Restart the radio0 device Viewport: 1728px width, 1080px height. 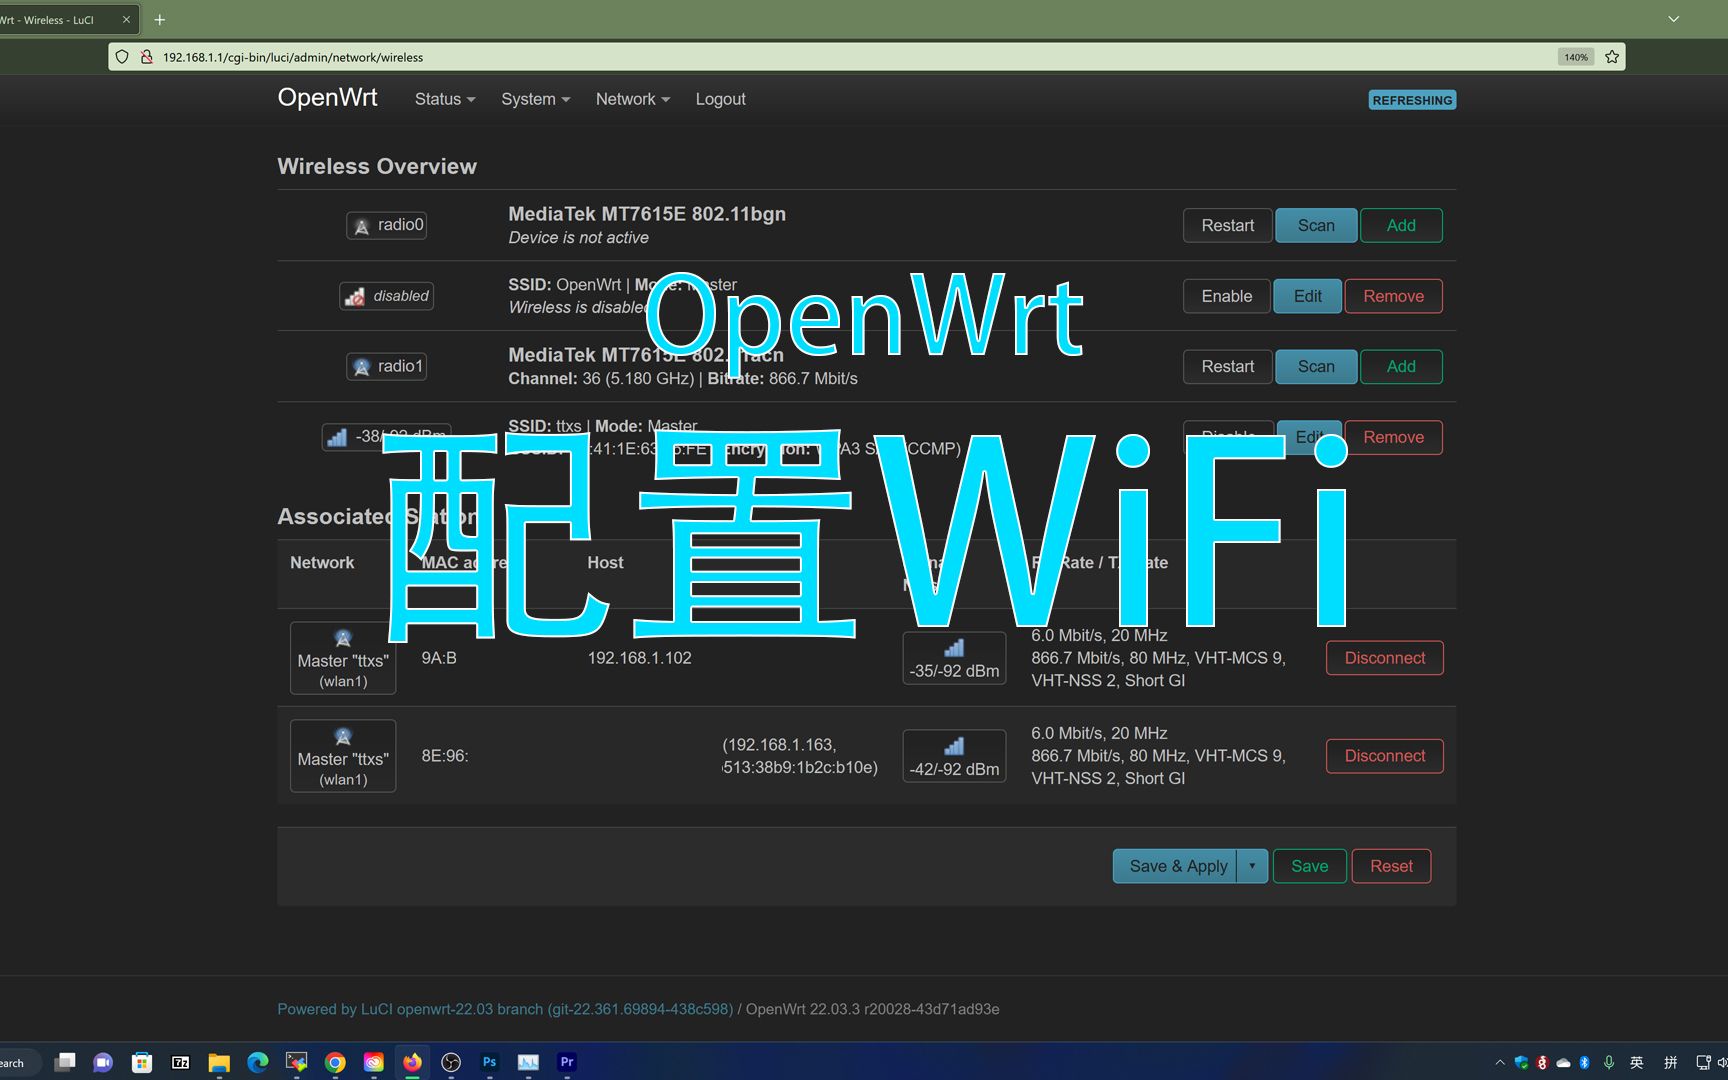coord(1227,225)
